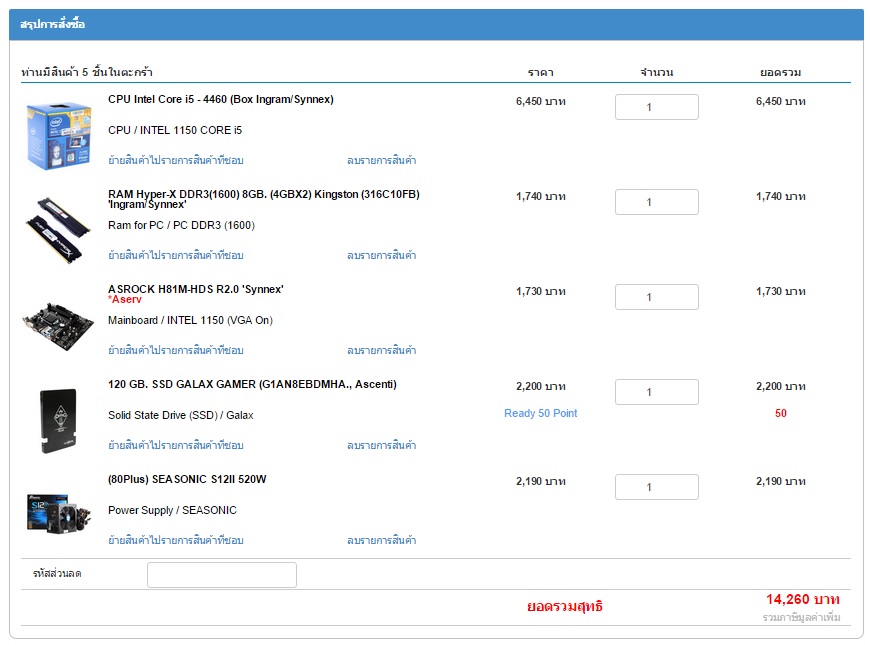Click the 6,450 unit price of the CPU
This screenshot has width=870, height=645.
pos(541,101)
